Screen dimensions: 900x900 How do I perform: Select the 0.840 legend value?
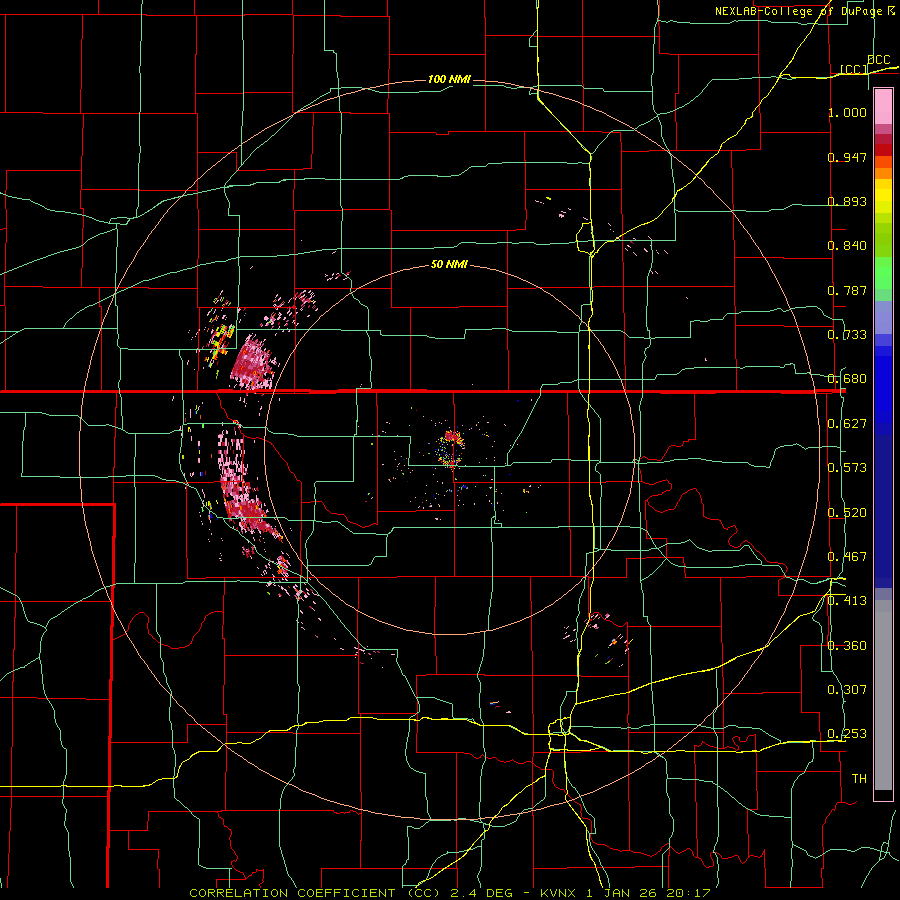click(847, 246)
